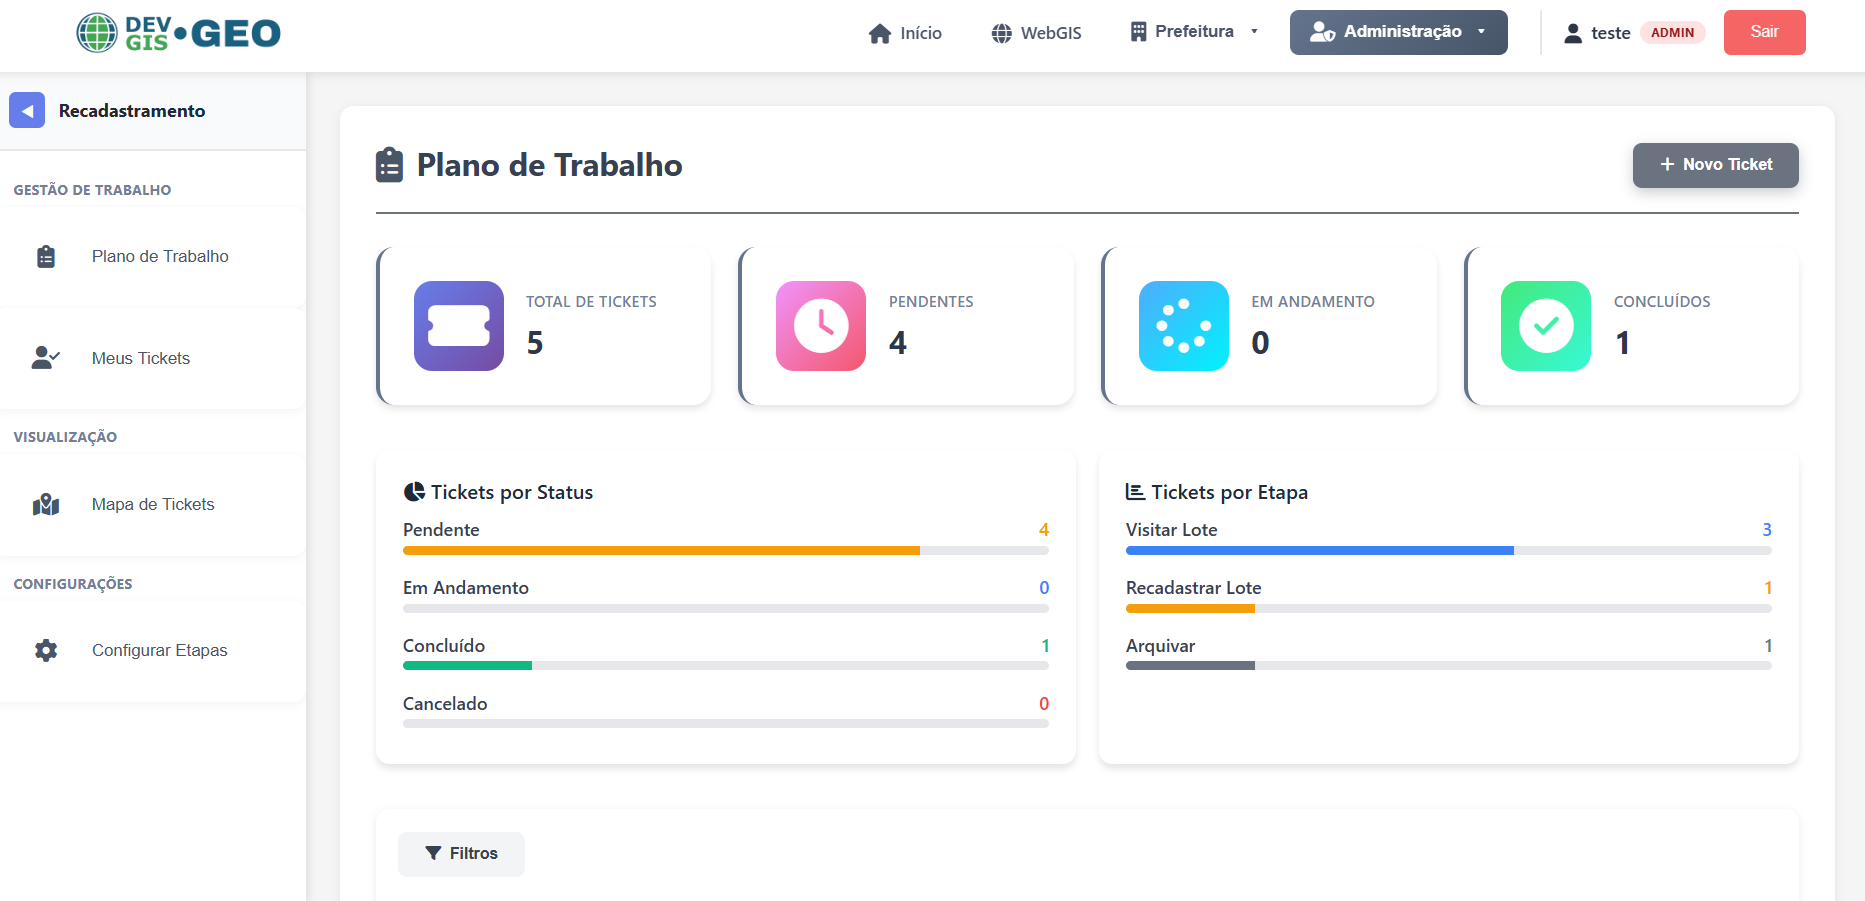
Task: Create a Novo Ticket
Action: click(1715, 164)
